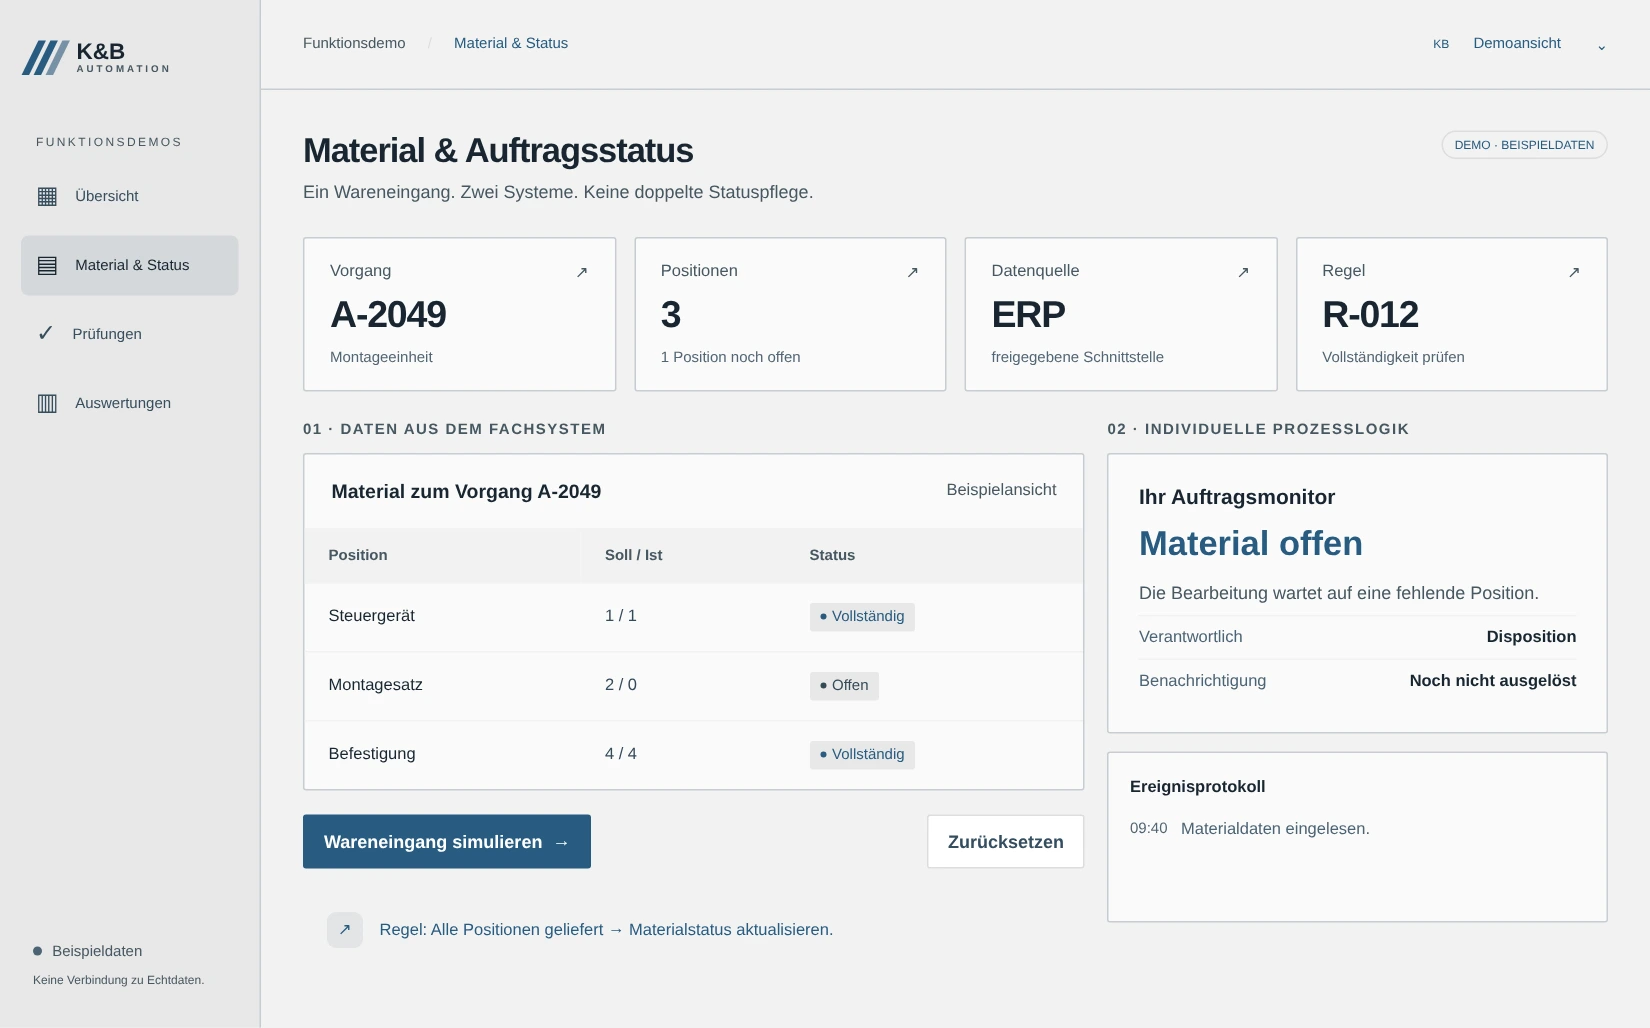Screen dimensions: 1650x1028
Task: Open the Regel card arrow icon
Action: (x=1574, y=272)
